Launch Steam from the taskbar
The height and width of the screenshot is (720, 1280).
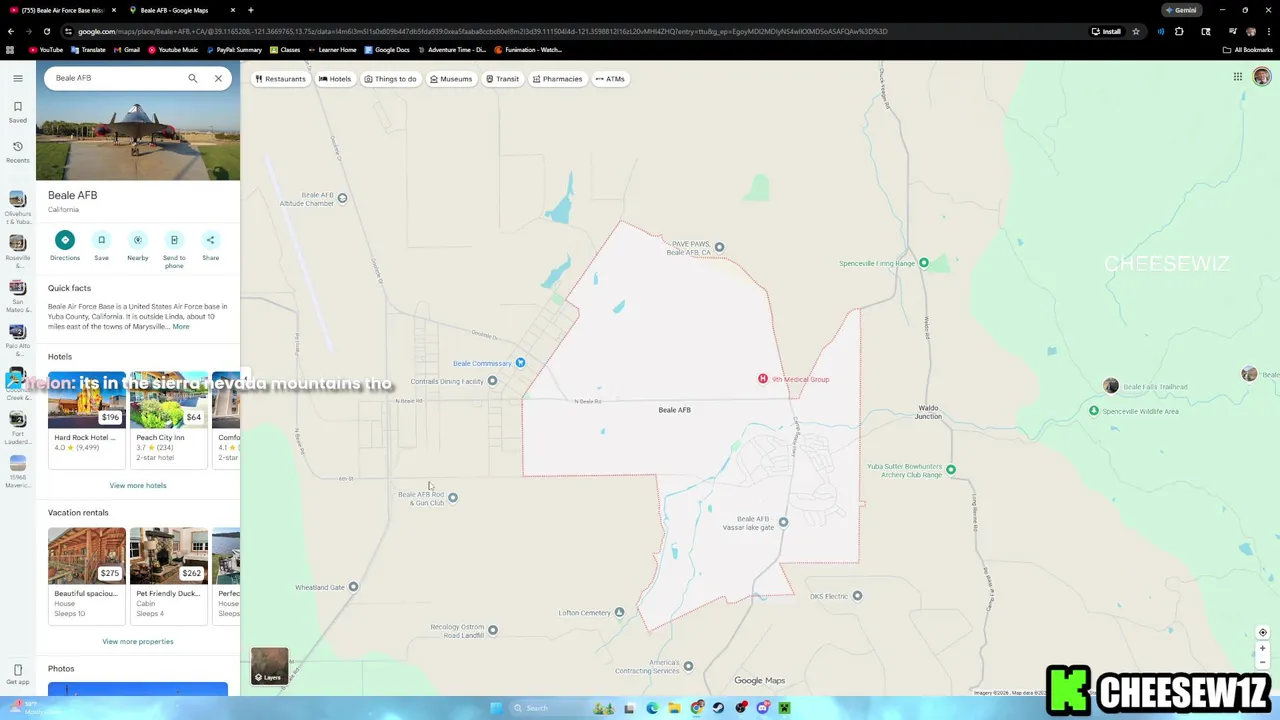718,708
